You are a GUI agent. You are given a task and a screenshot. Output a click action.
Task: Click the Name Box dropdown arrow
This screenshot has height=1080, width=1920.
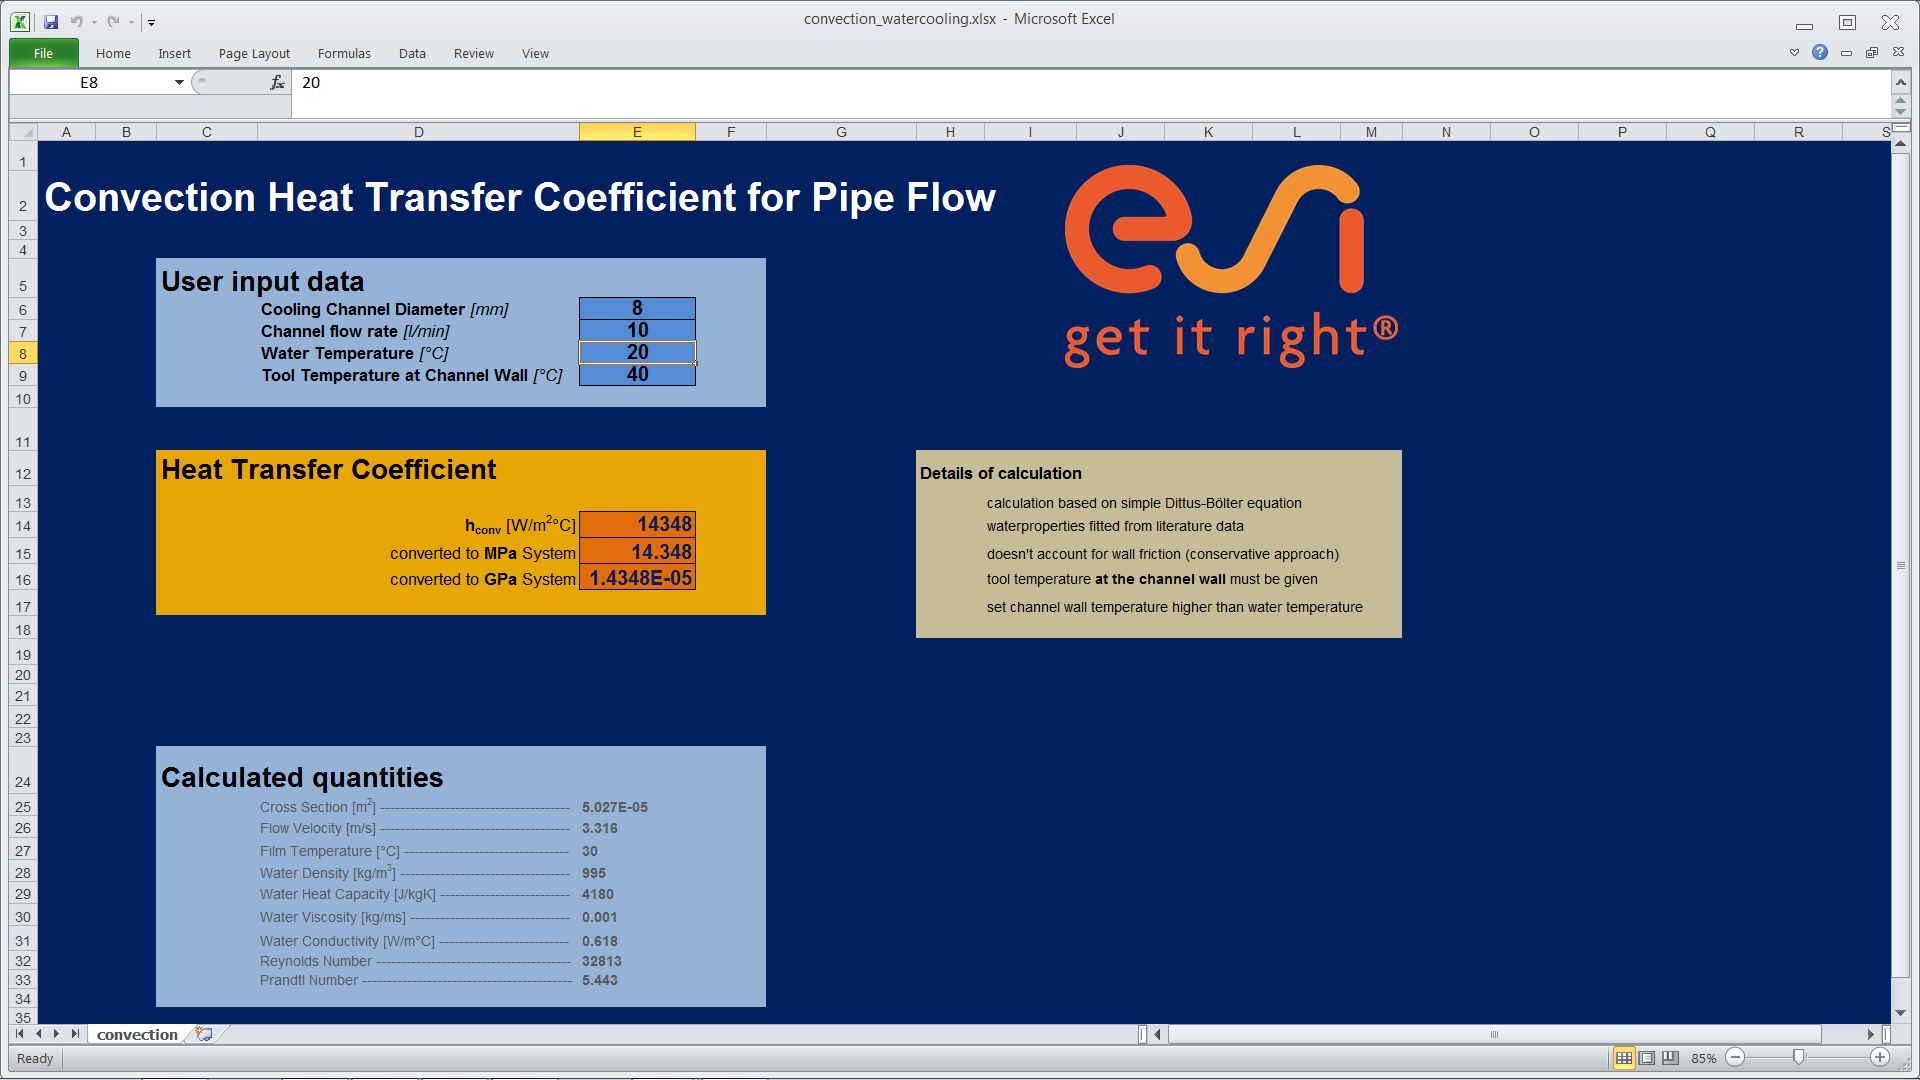tap(179, 82)
